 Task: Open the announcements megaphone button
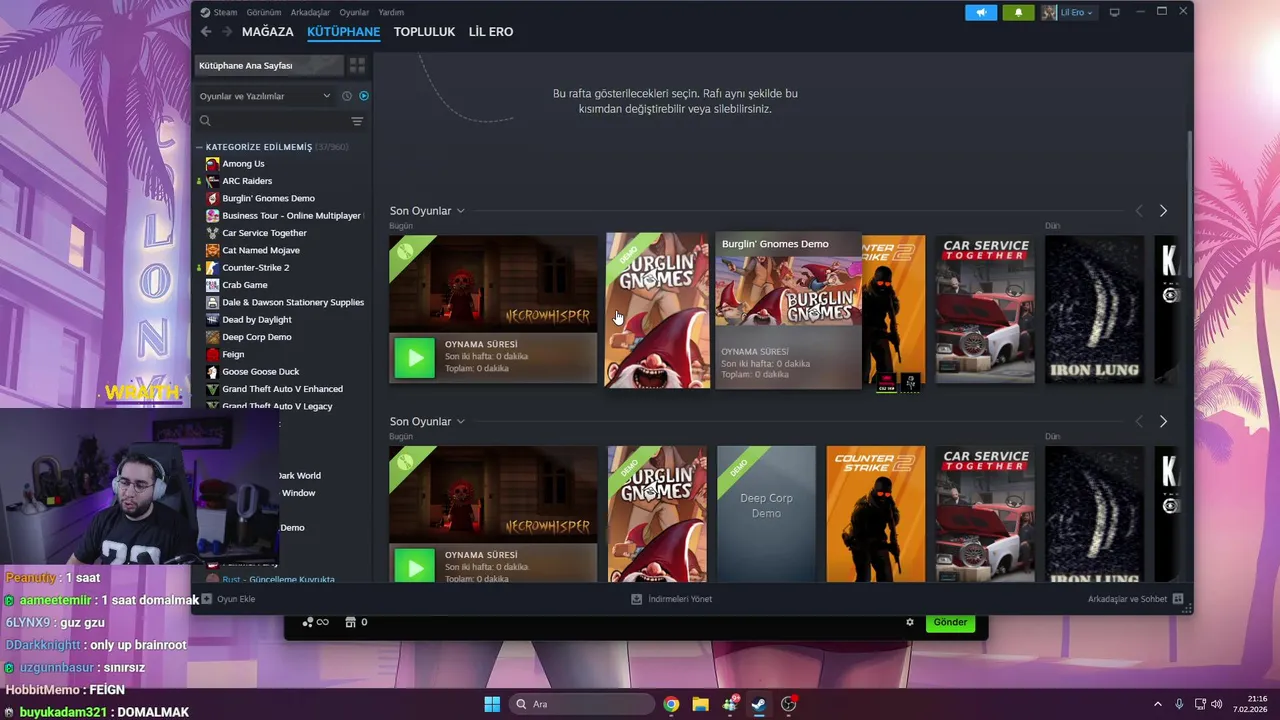click(x=981, y=12)
